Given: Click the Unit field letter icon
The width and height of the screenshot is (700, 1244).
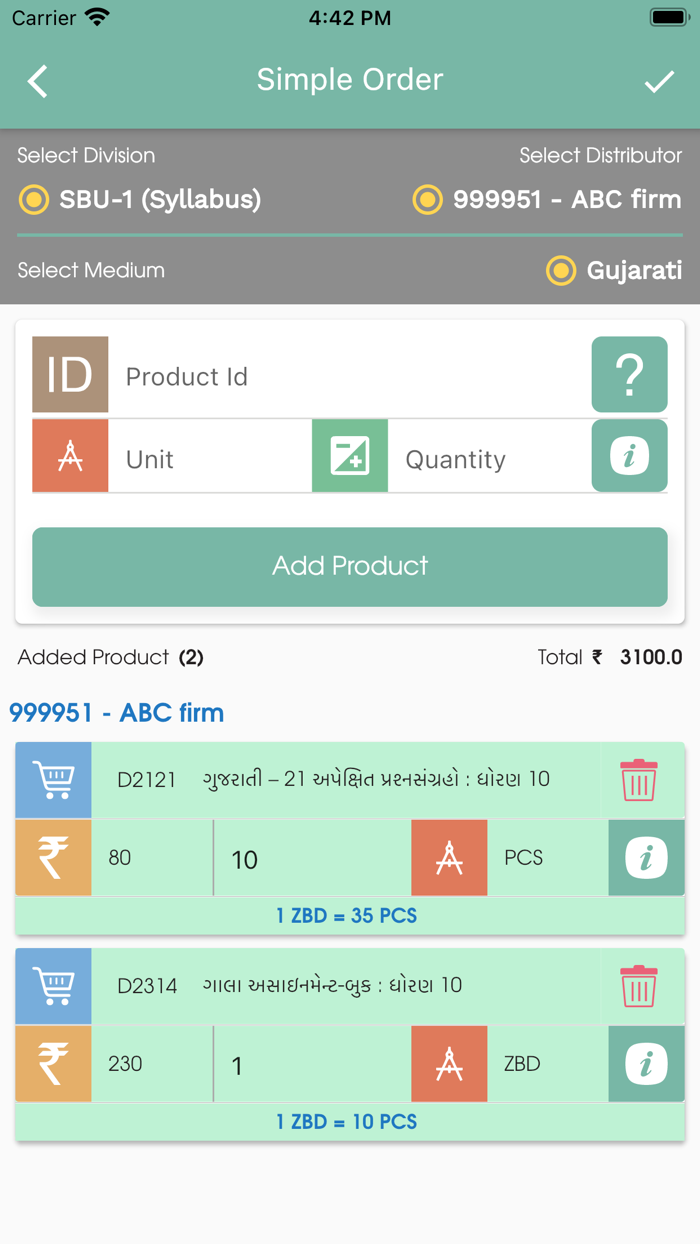Looking at the screenshot, I should point(69,456).
